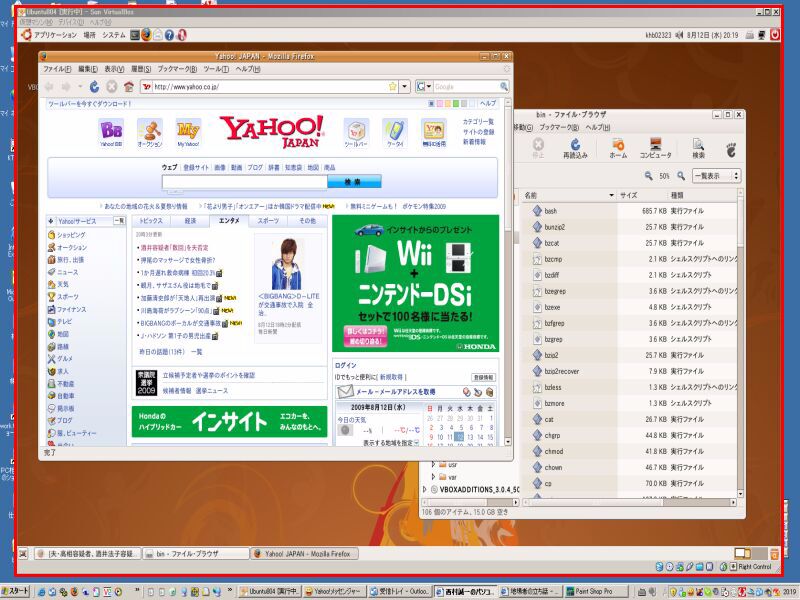The image size is (800, 600).
Task: Click the volume icon in Ubuntu panel
Action: (x=679, y=35)
